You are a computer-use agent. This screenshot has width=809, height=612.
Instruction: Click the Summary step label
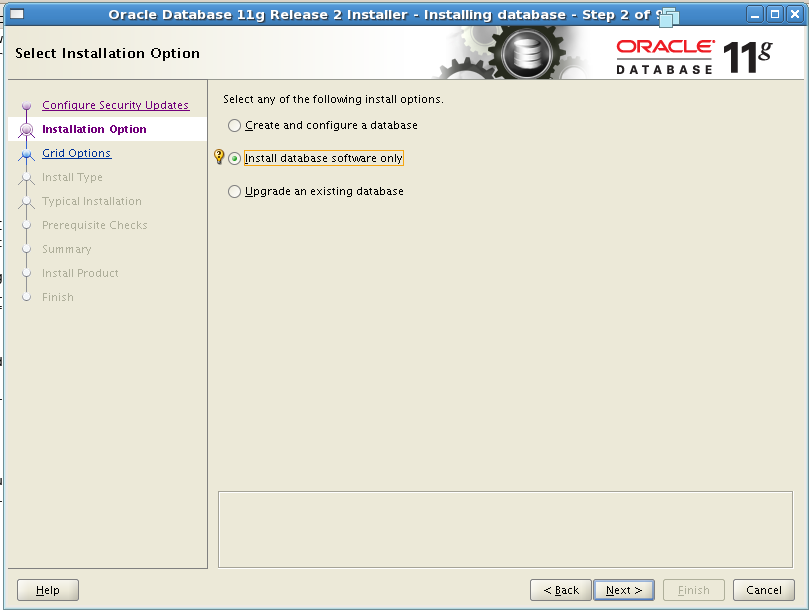pos(67,249)
